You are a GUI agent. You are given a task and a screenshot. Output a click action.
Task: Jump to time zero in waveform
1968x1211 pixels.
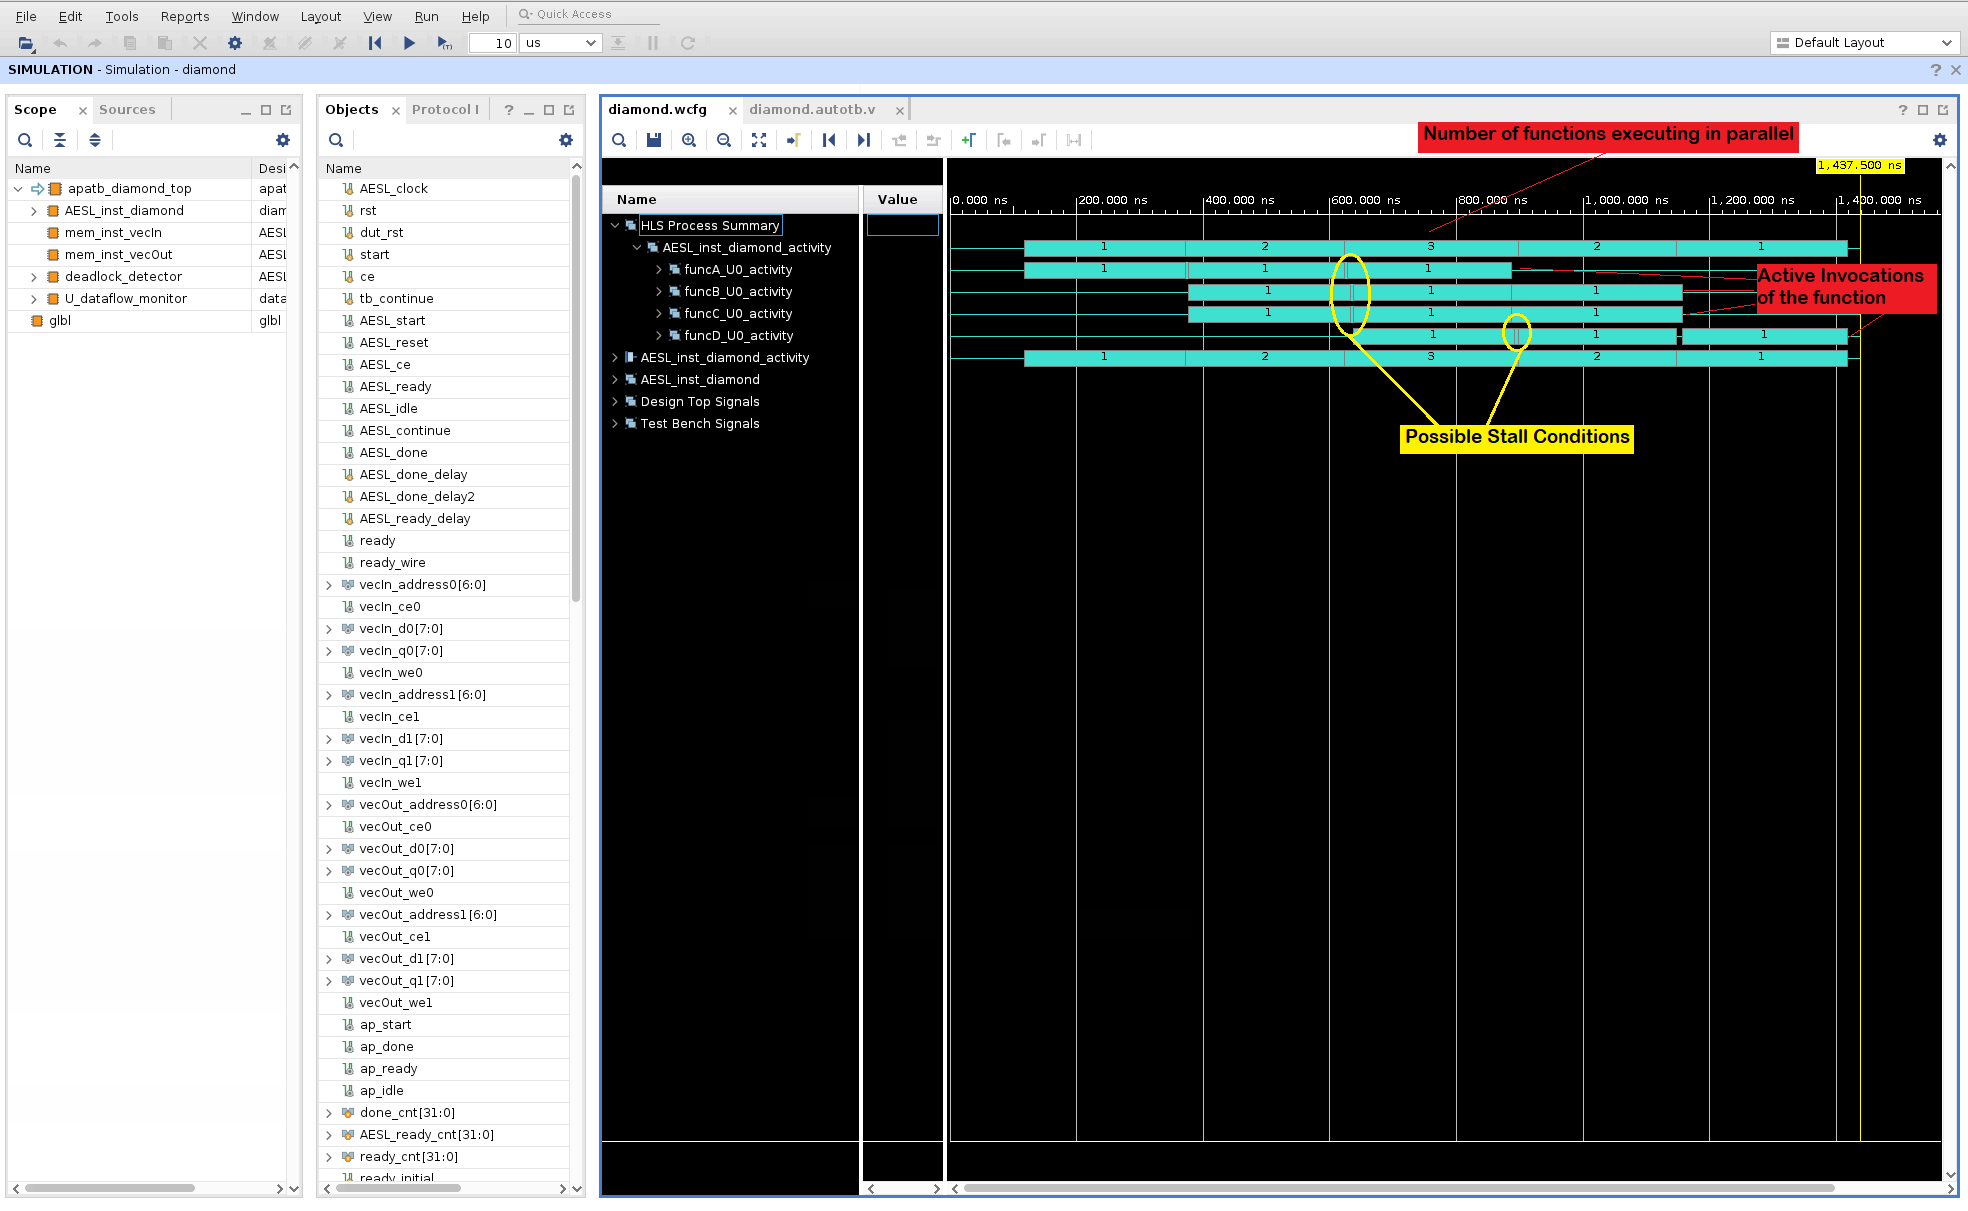click(829, 140)
